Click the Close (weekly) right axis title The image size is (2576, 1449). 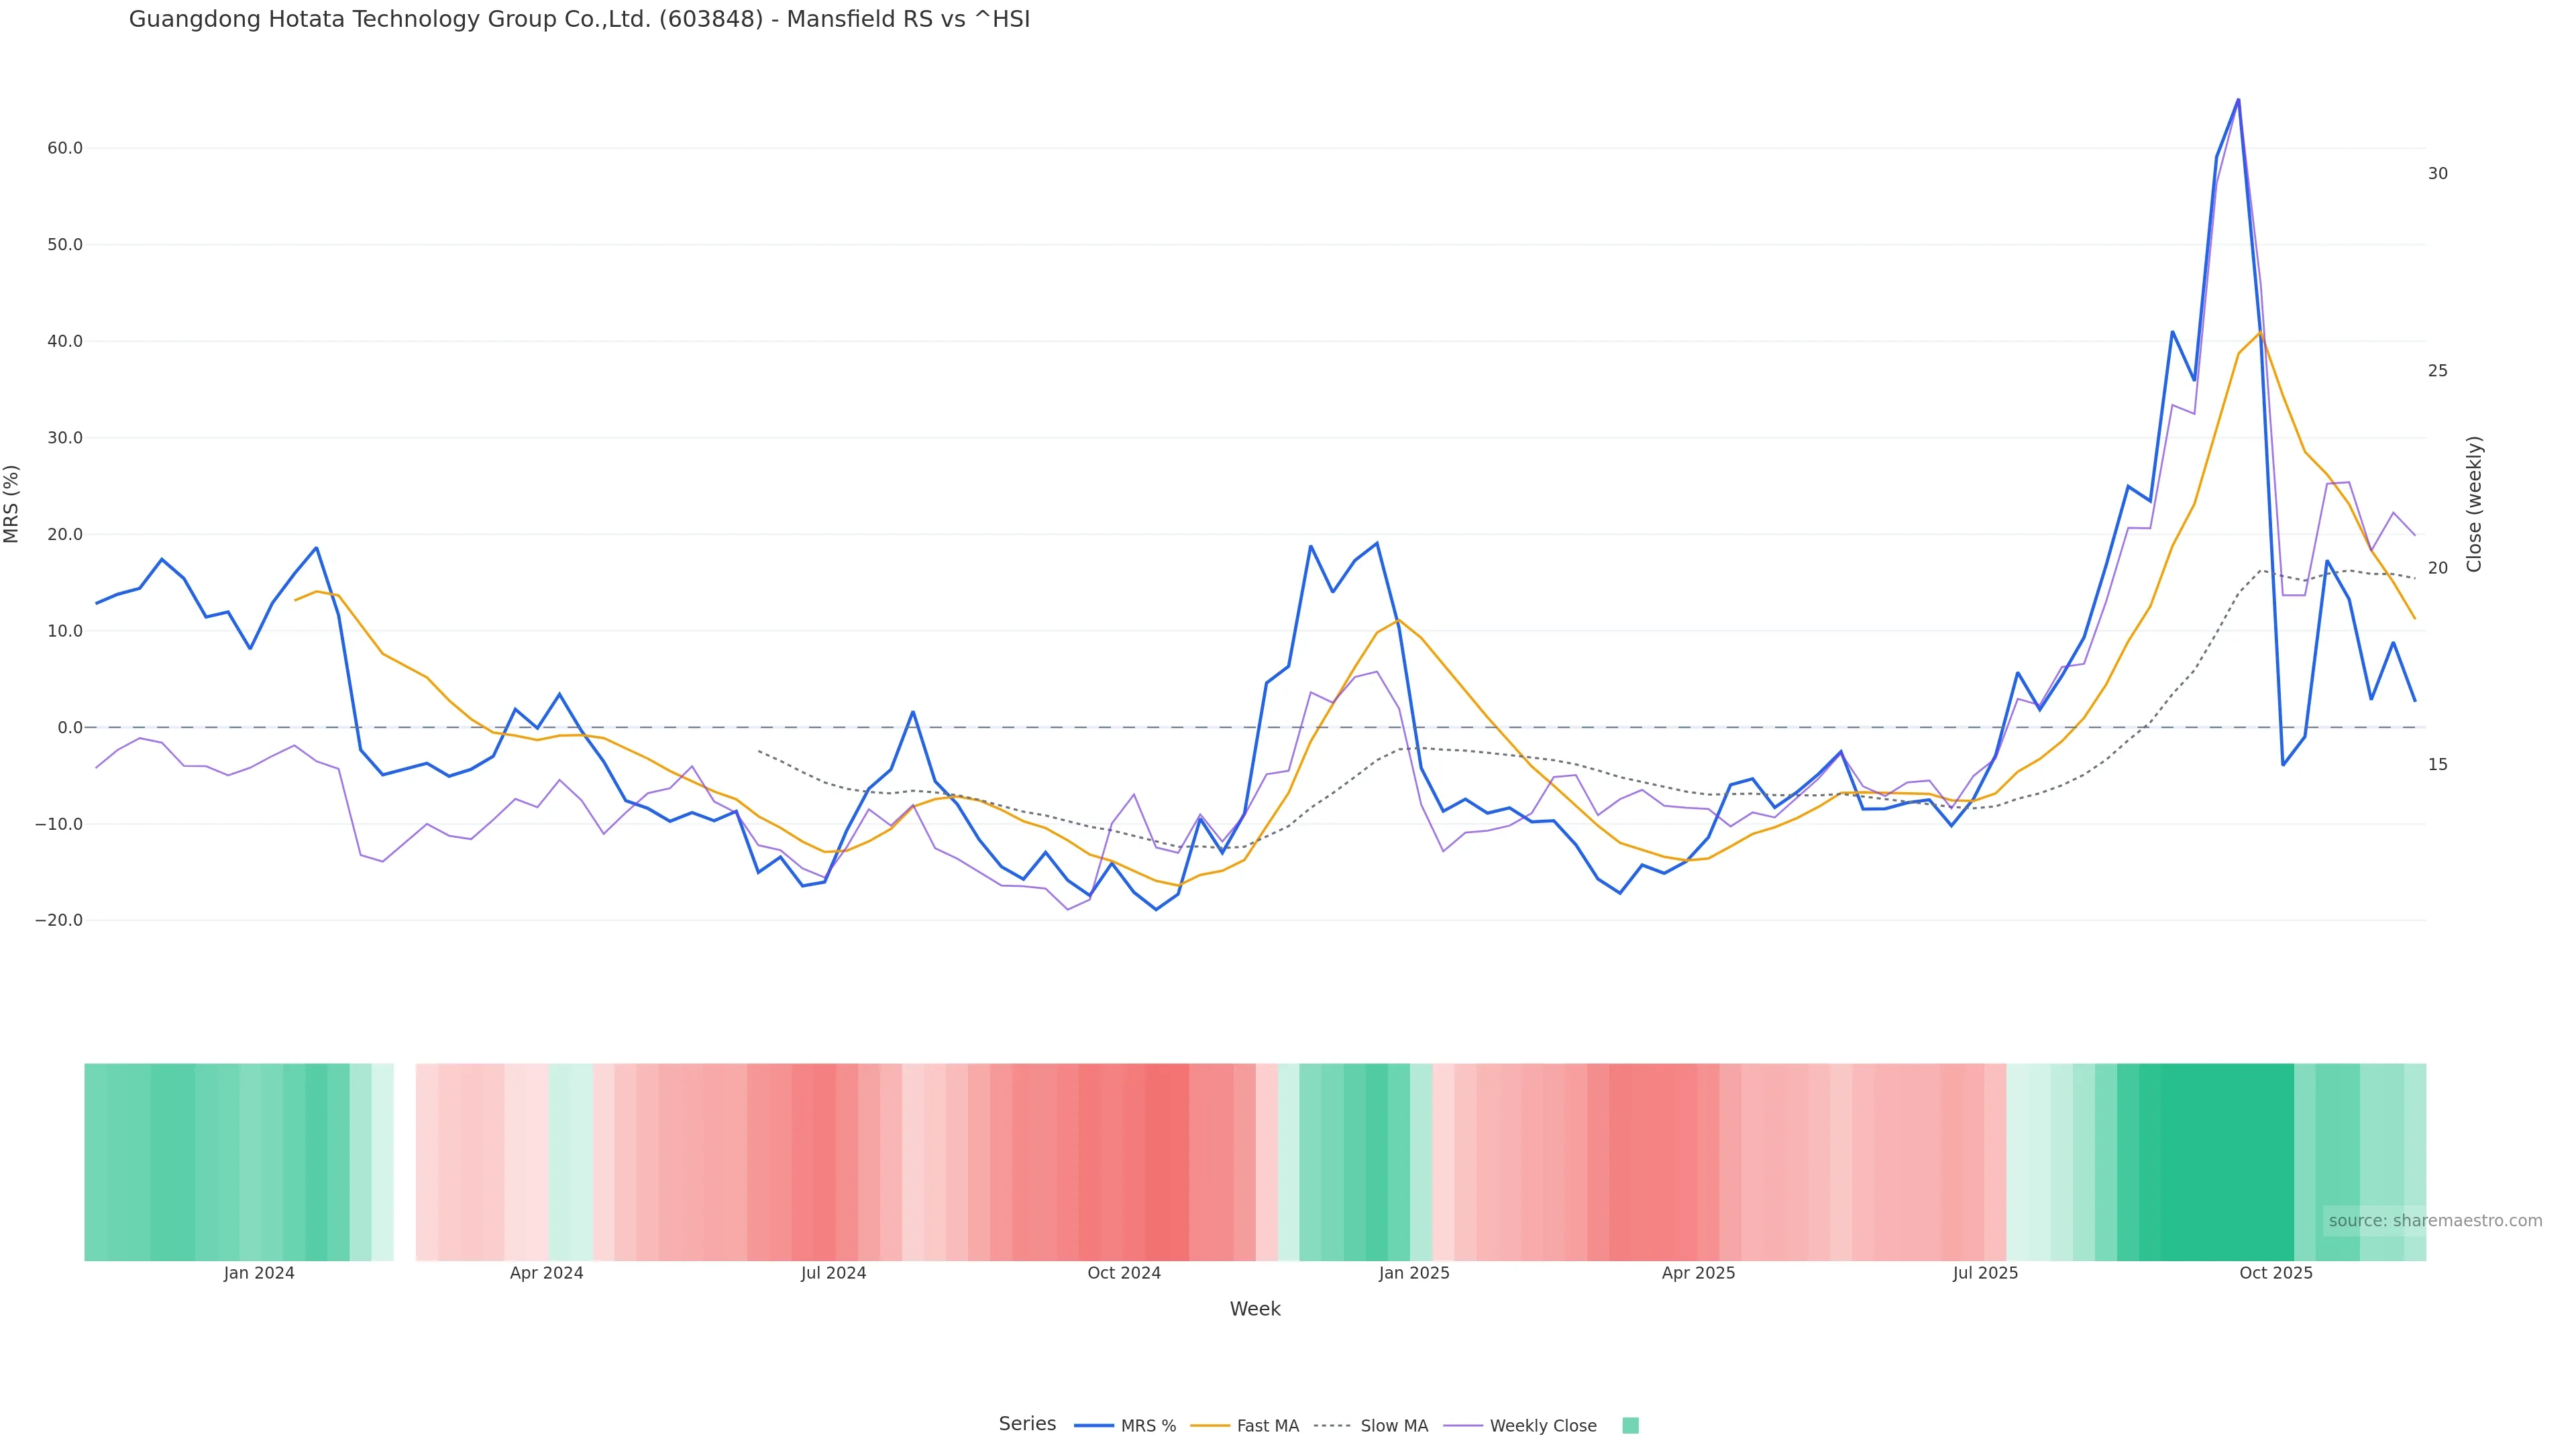coord(2474,504)
